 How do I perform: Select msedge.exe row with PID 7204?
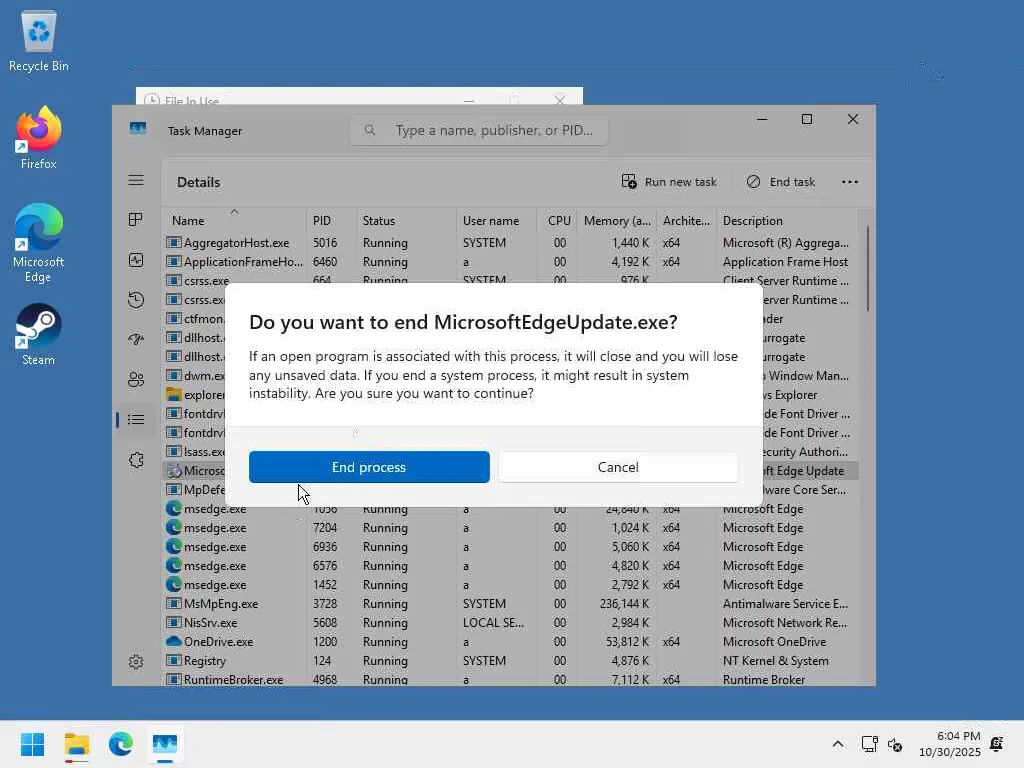click(x=511, y=528)
